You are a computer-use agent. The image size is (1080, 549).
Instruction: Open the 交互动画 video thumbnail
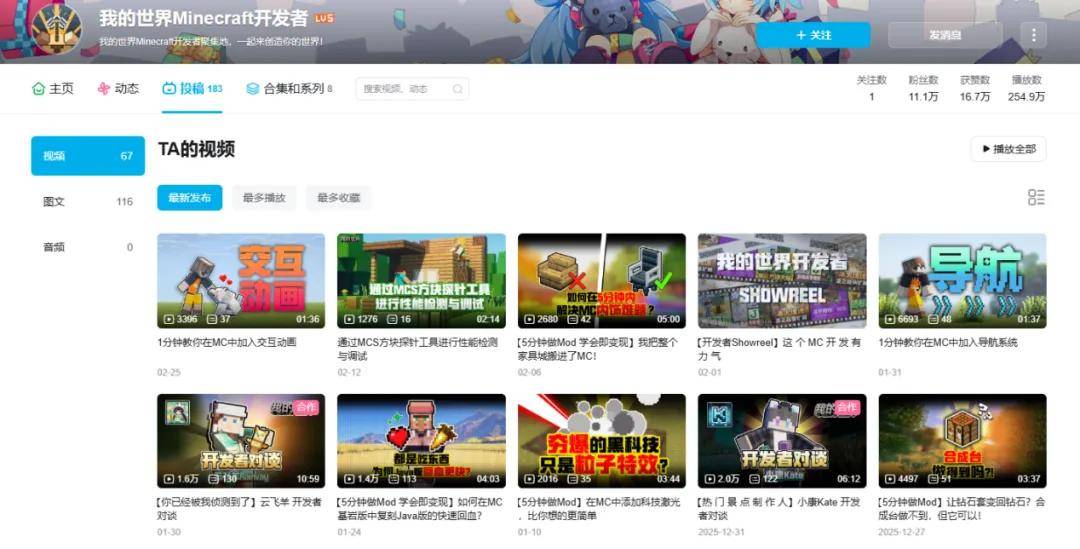[x=241, y=280]
